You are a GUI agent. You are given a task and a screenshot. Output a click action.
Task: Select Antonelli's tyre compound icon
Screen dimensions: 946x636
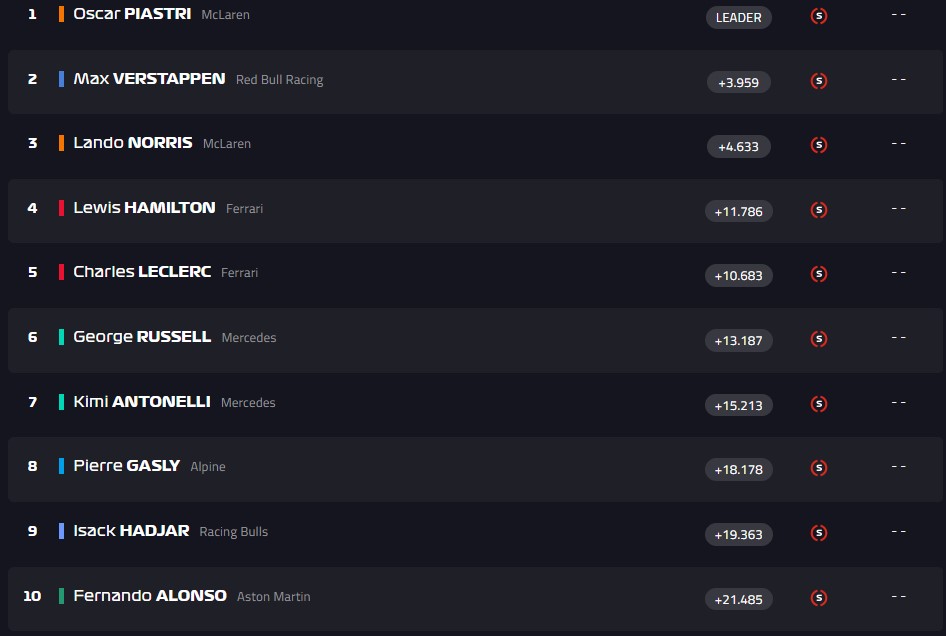click(818, 404)
